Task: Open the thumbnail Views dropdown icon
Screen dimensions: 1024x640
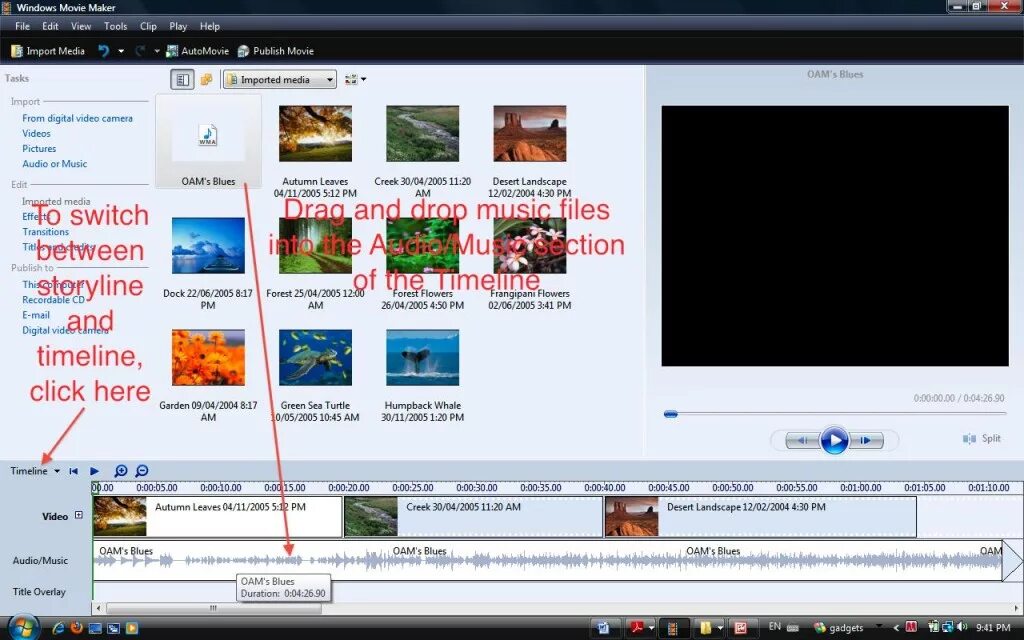Action: 355,80
